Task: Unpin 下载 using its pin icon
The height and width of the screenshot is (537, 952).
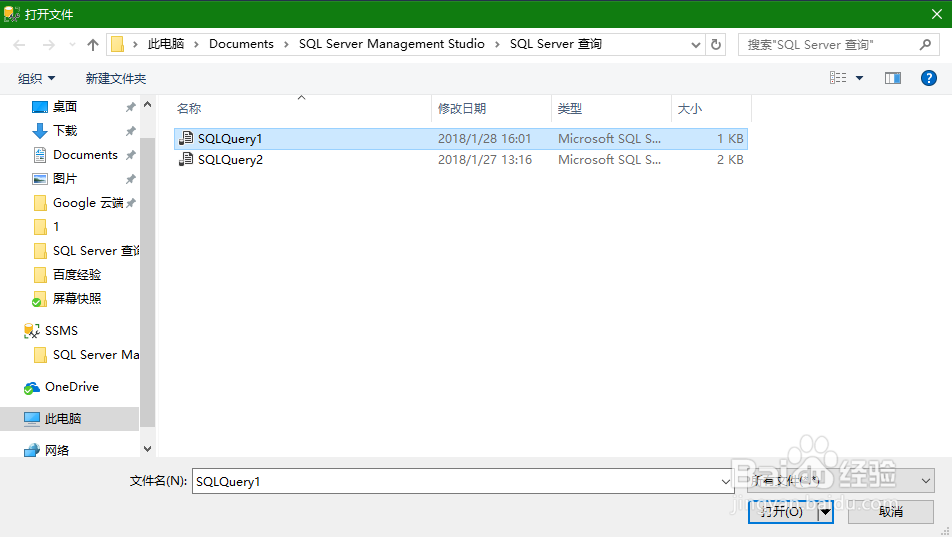Action: 130,131
